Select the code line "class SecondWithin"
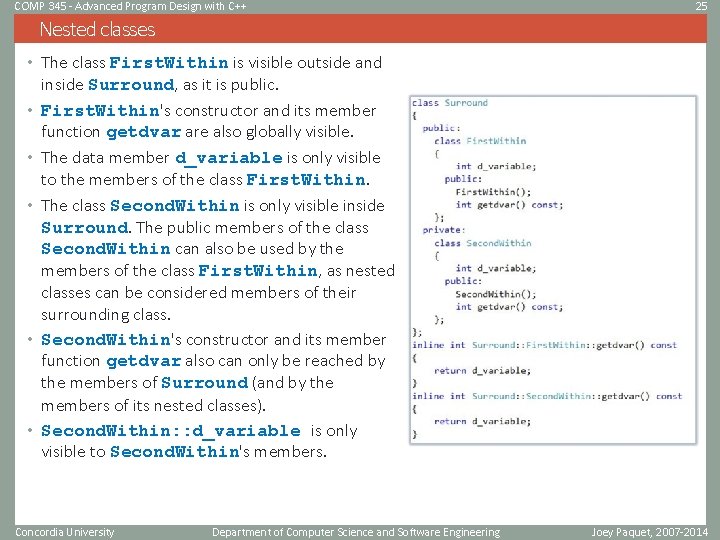Screen dimensions: 720x540 (x=483, y=243)
